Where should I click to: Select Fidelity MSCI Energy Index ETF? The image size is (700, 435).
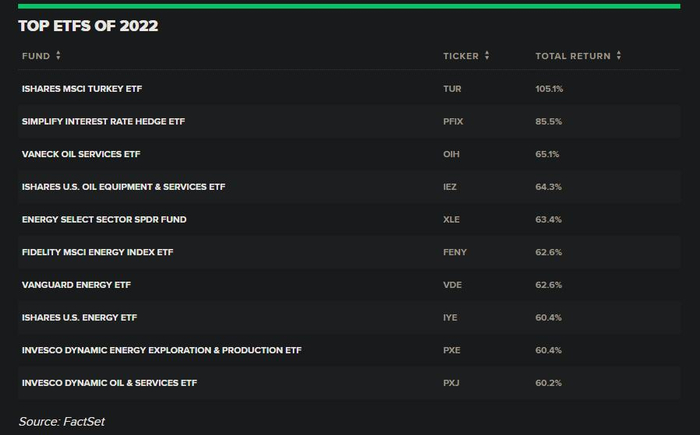97,252
